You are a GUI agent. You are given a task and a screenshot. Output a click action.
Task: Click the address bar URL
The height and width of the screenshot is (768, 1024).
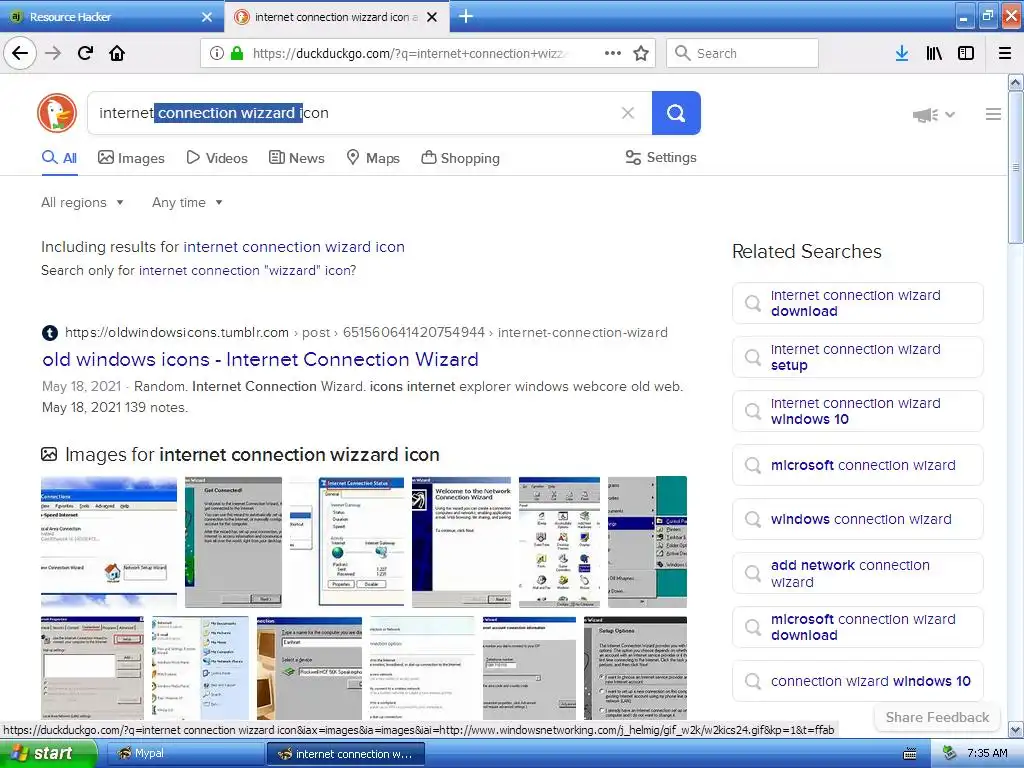point(409,54)
